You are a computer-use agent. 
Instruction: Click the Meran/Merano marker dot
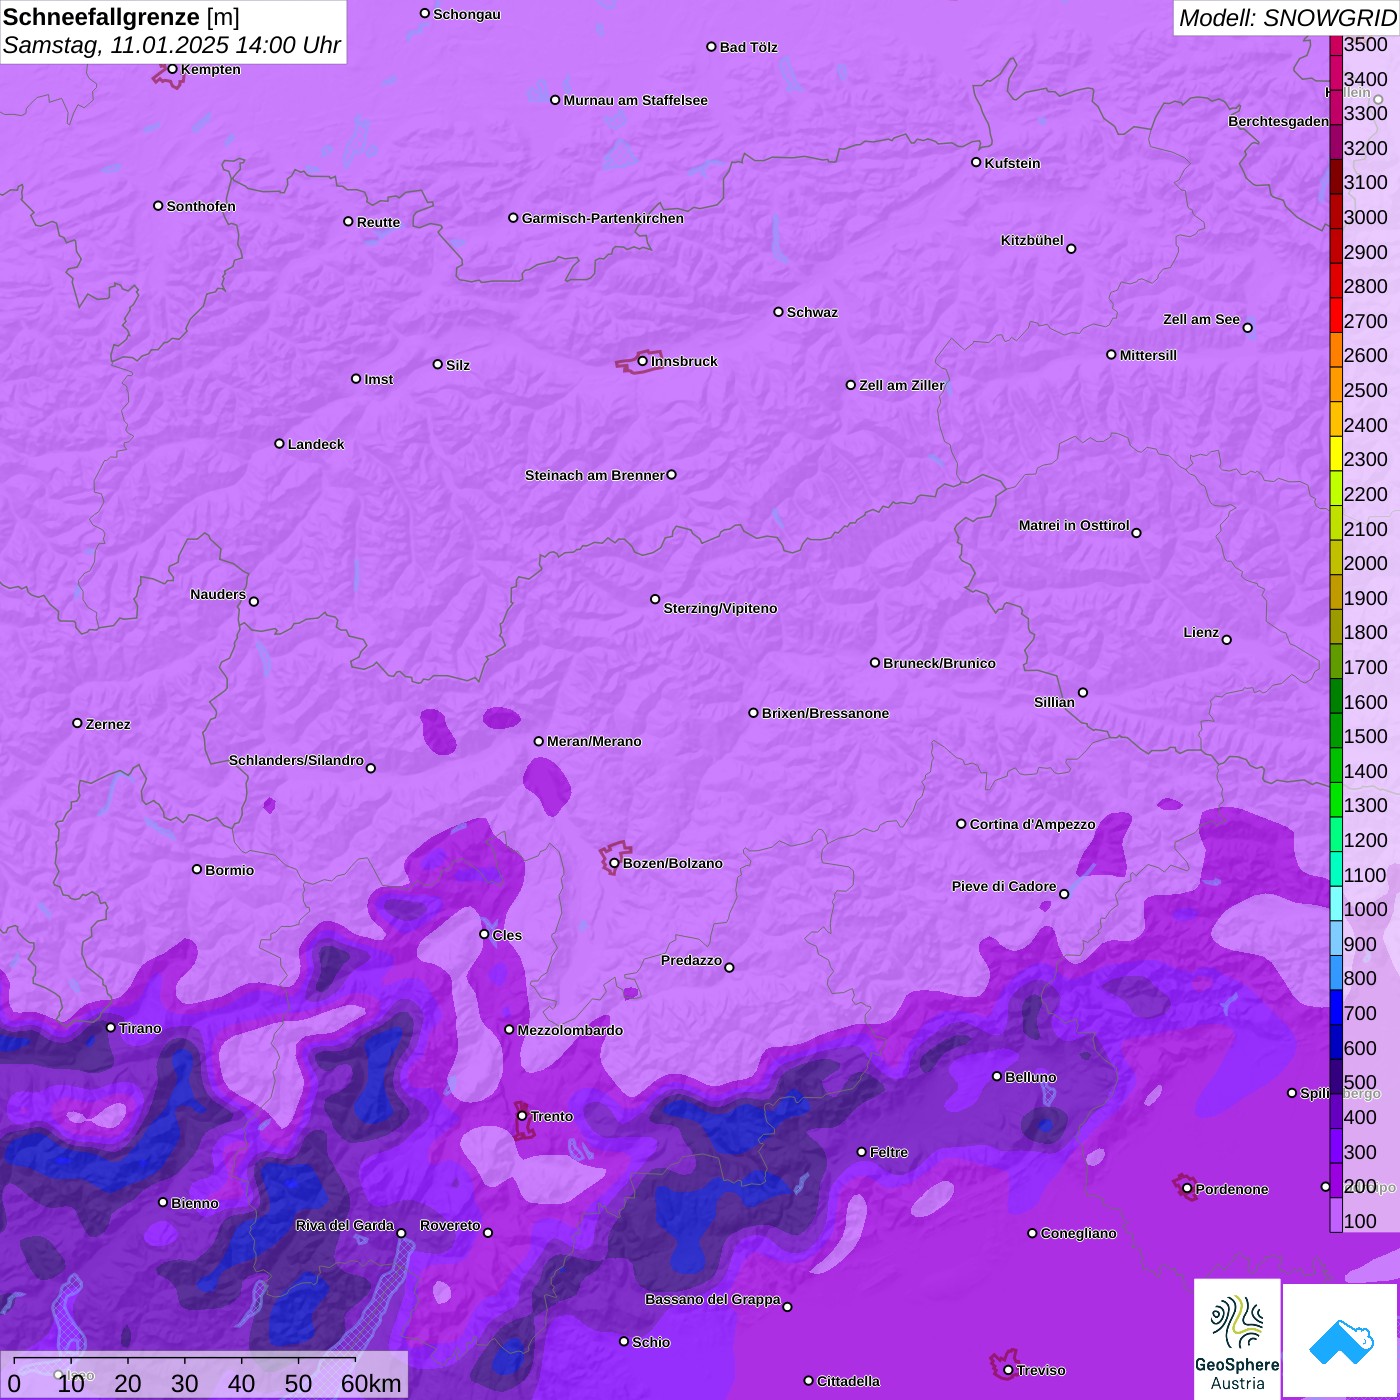coord(539,741)
